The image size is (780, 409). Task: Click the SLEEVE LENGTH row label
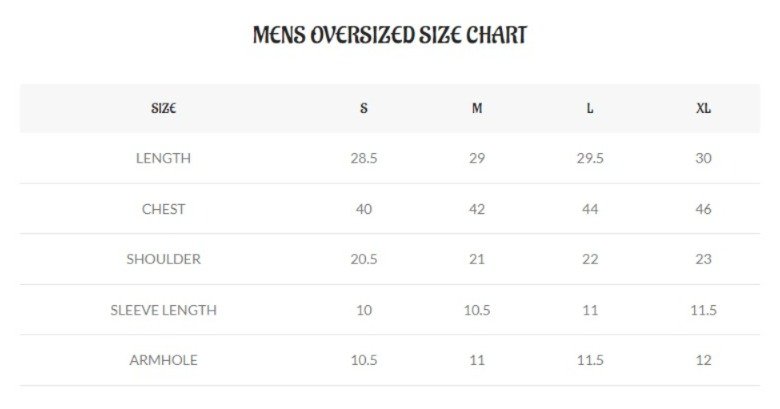[164, 310]
